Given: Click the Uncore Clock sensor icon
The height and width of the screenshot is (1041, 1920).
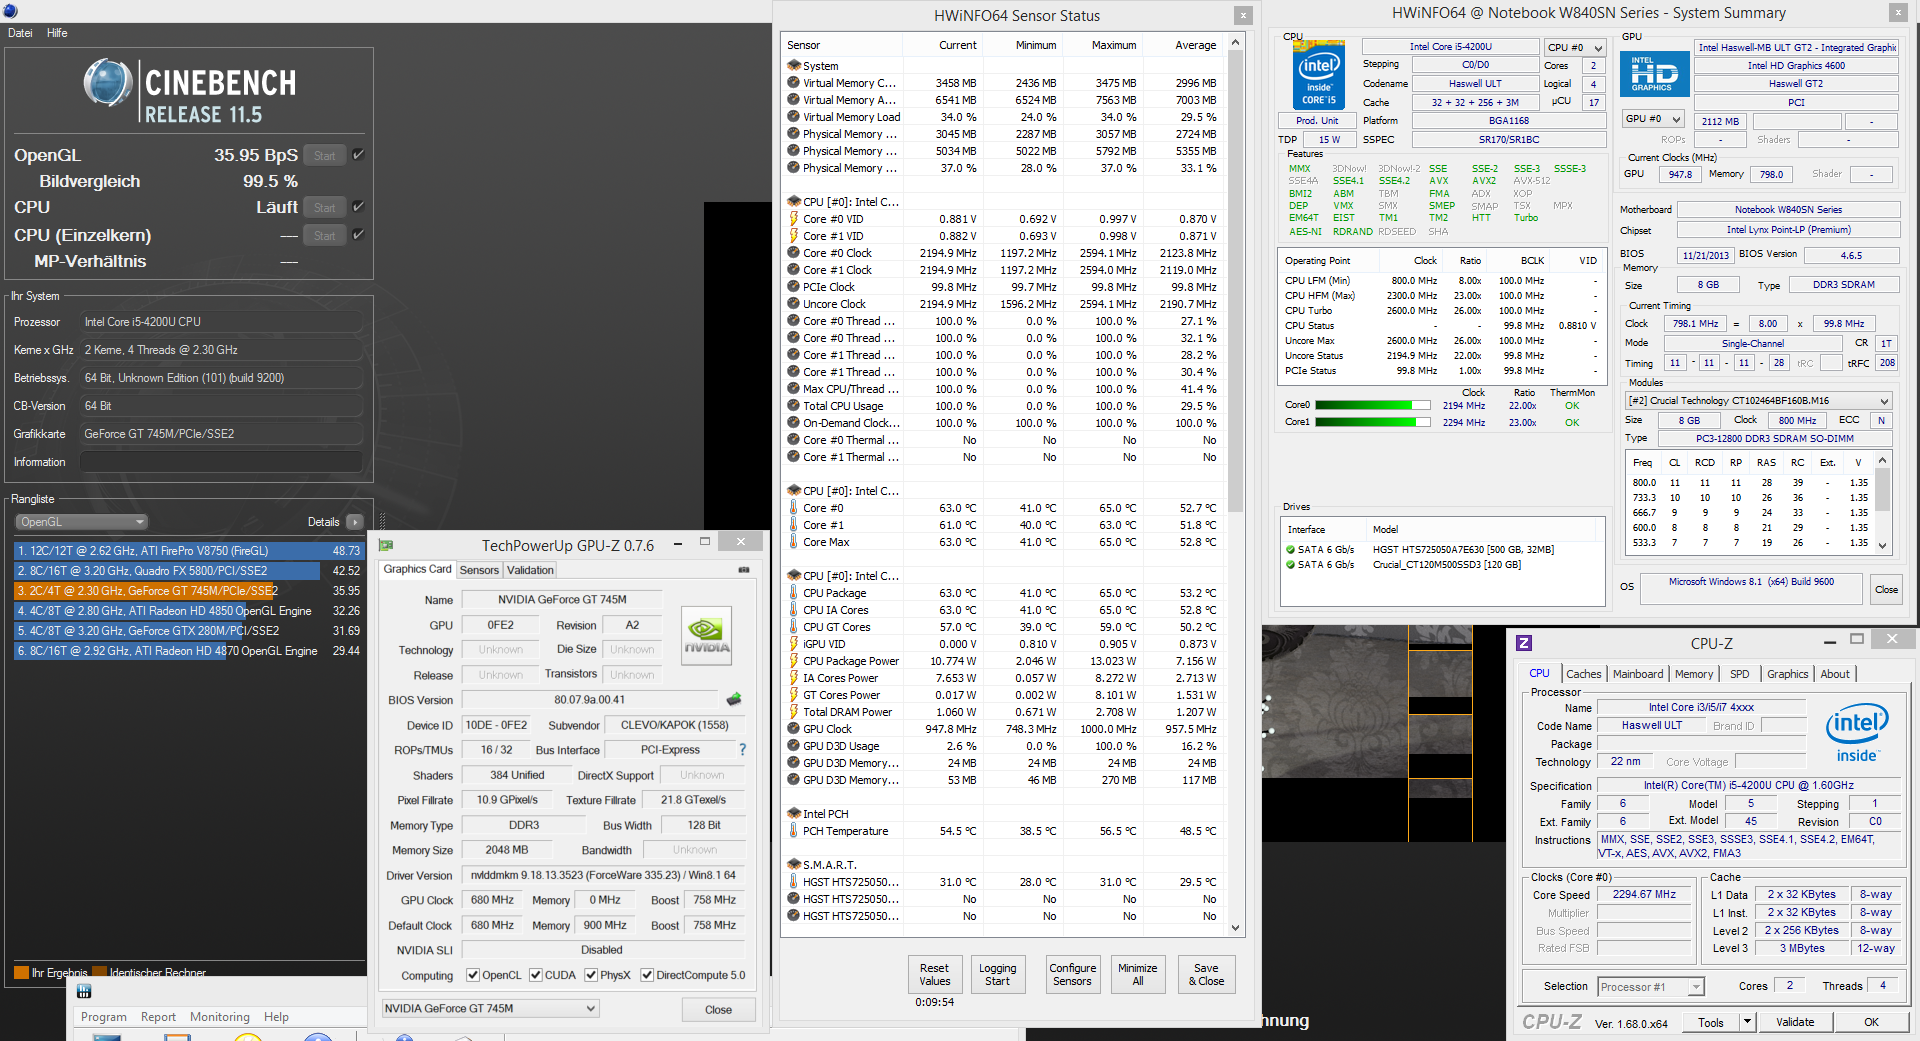Looking at the screenshot, I should point(794,304).
